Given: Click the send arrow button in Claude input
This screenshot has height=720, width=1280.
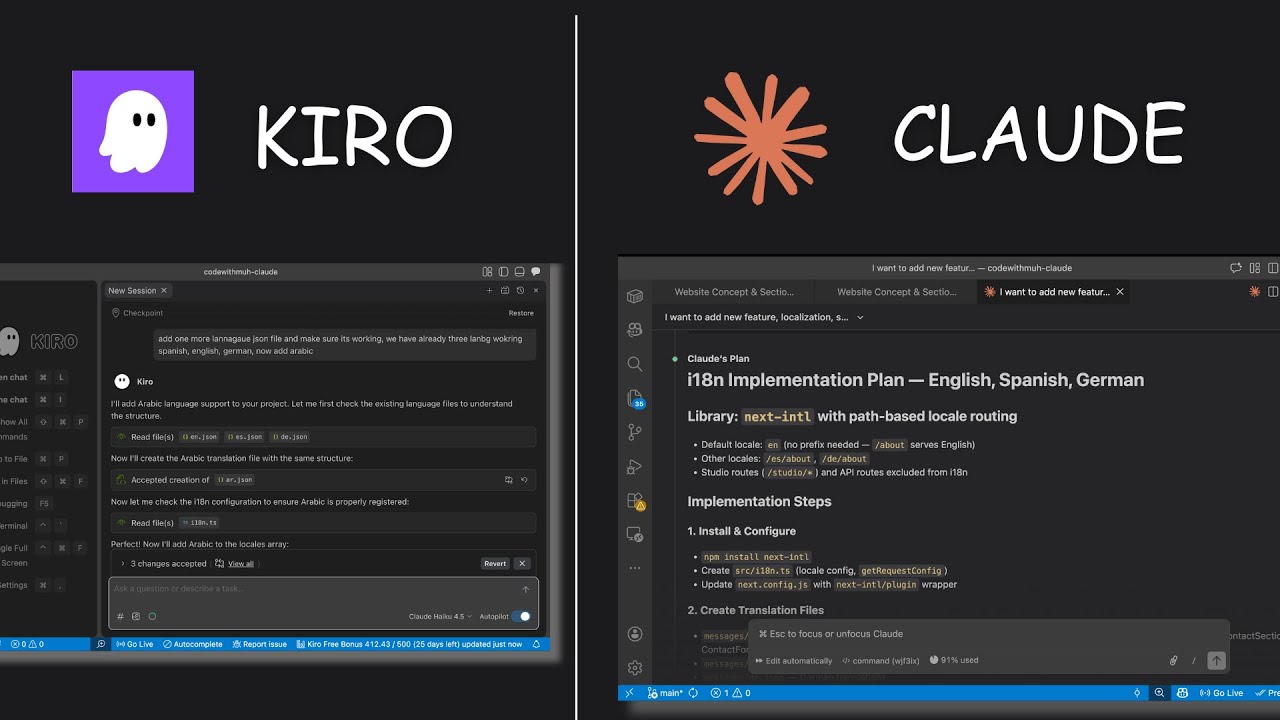Looking at the screenshot, I should (x=1216, y=660).
